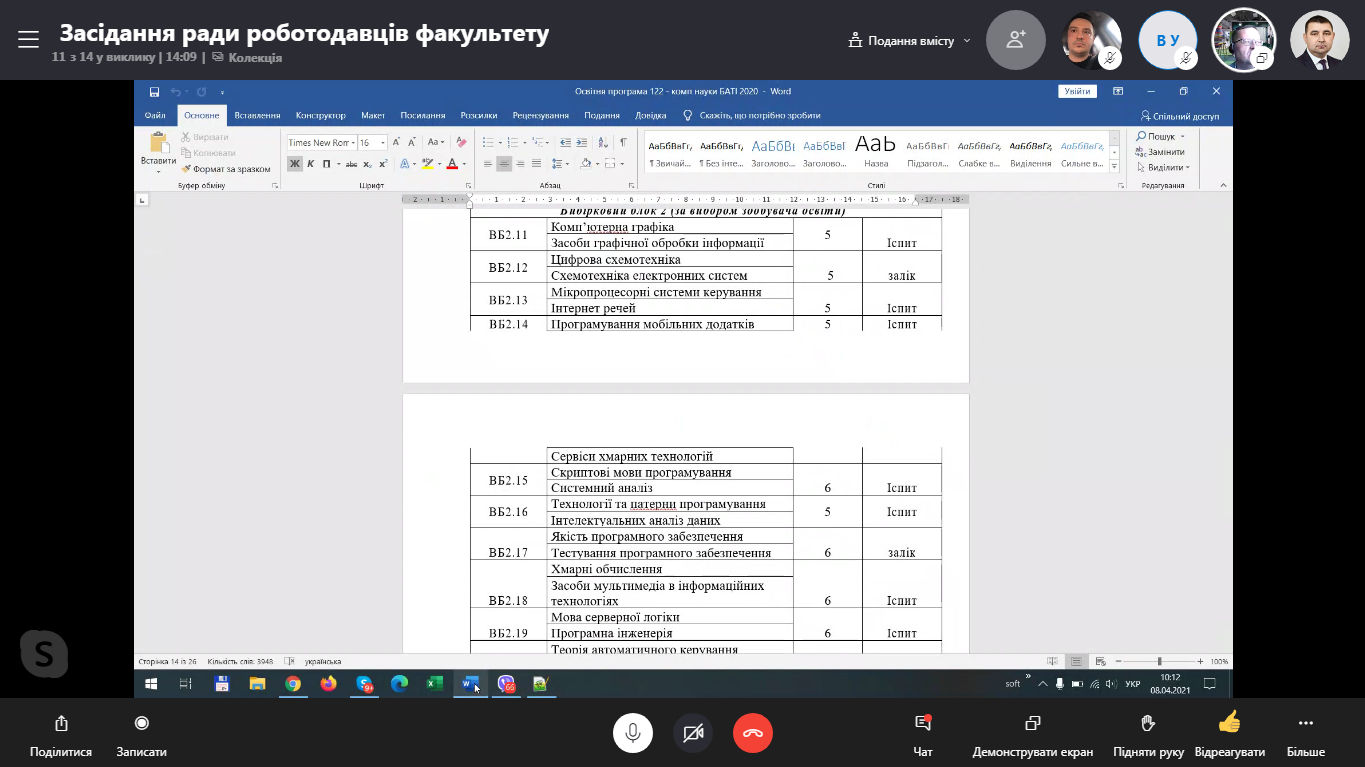Open Chrome from the Windows taskbar
1365x767 pixels.
coord(292,684)
